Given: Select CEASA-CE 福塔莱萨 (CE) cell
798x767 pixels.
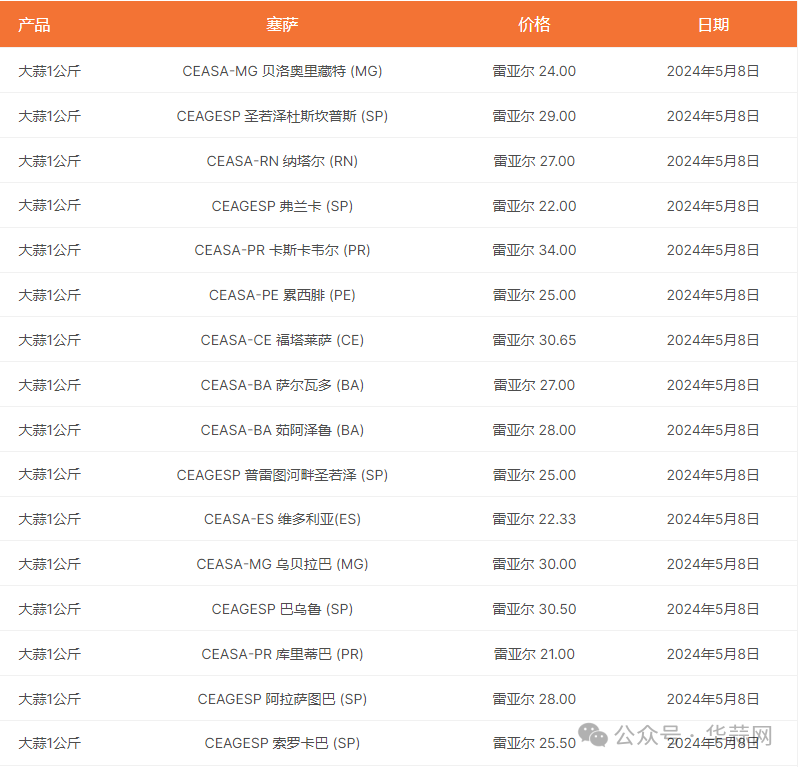Looking at the screenshot, I should pyautogui.click(x=282, y=340).
